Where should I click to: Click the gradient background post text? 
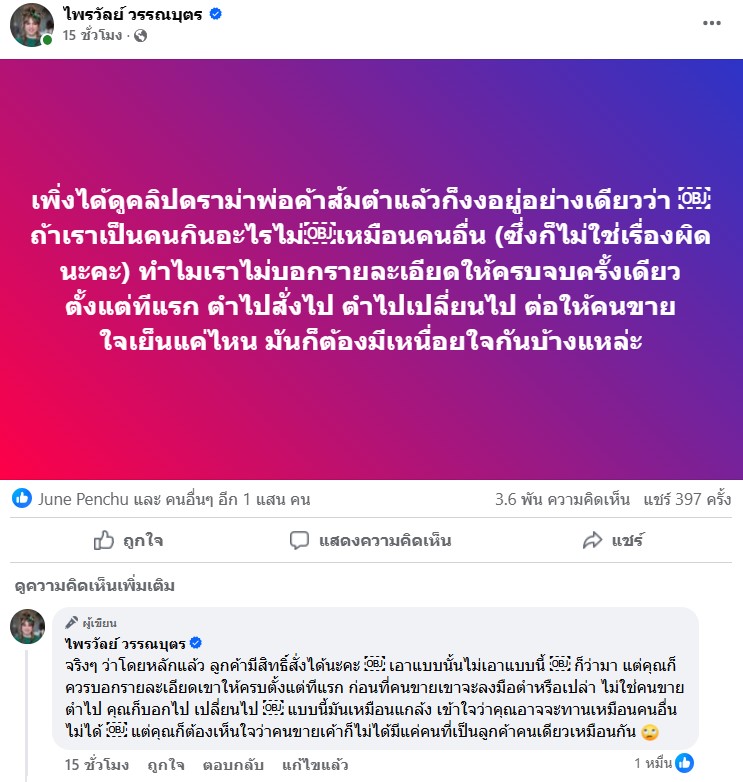point(371,271)
